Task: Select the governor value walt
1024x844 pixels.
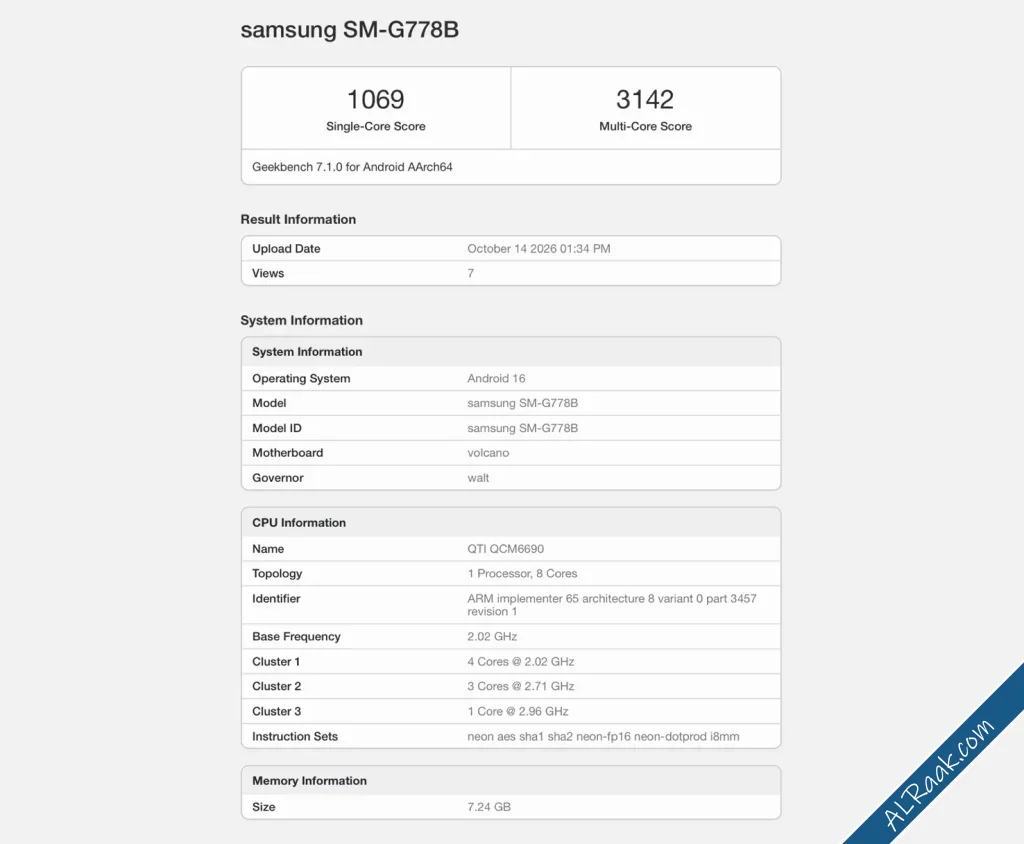Action: [x=478, y=478]
